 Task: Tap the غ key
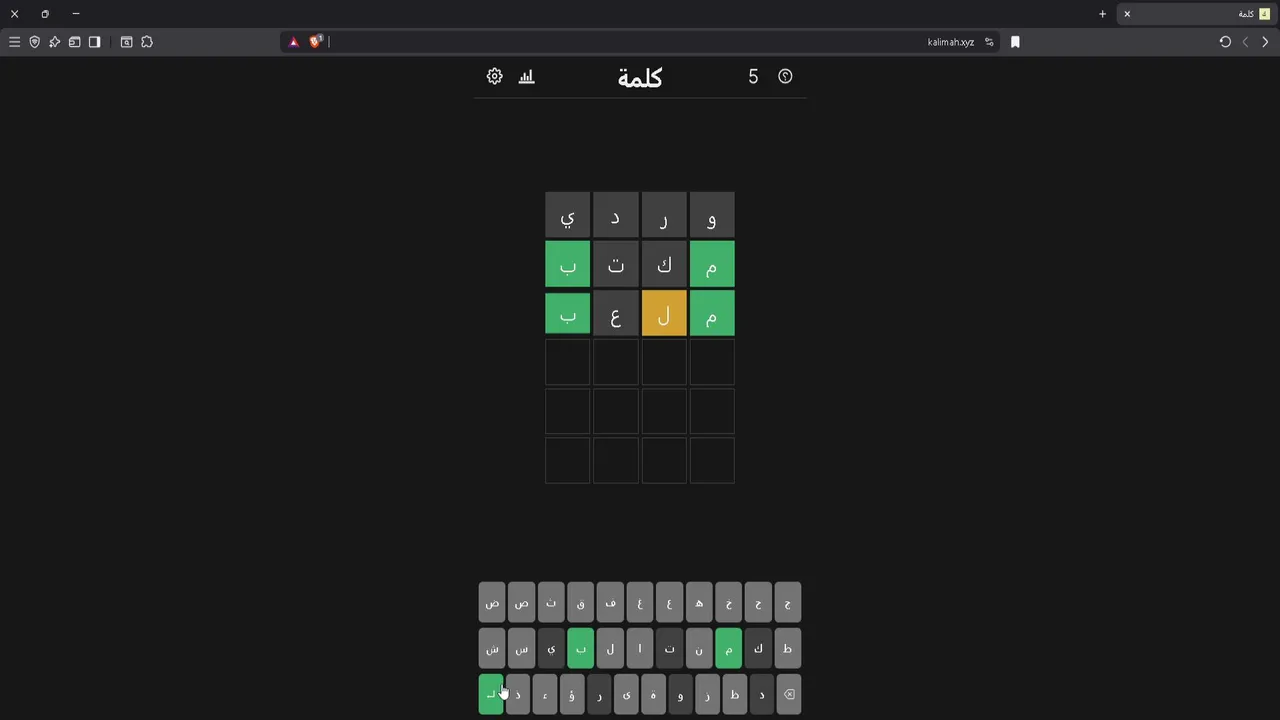pos(640,602)
